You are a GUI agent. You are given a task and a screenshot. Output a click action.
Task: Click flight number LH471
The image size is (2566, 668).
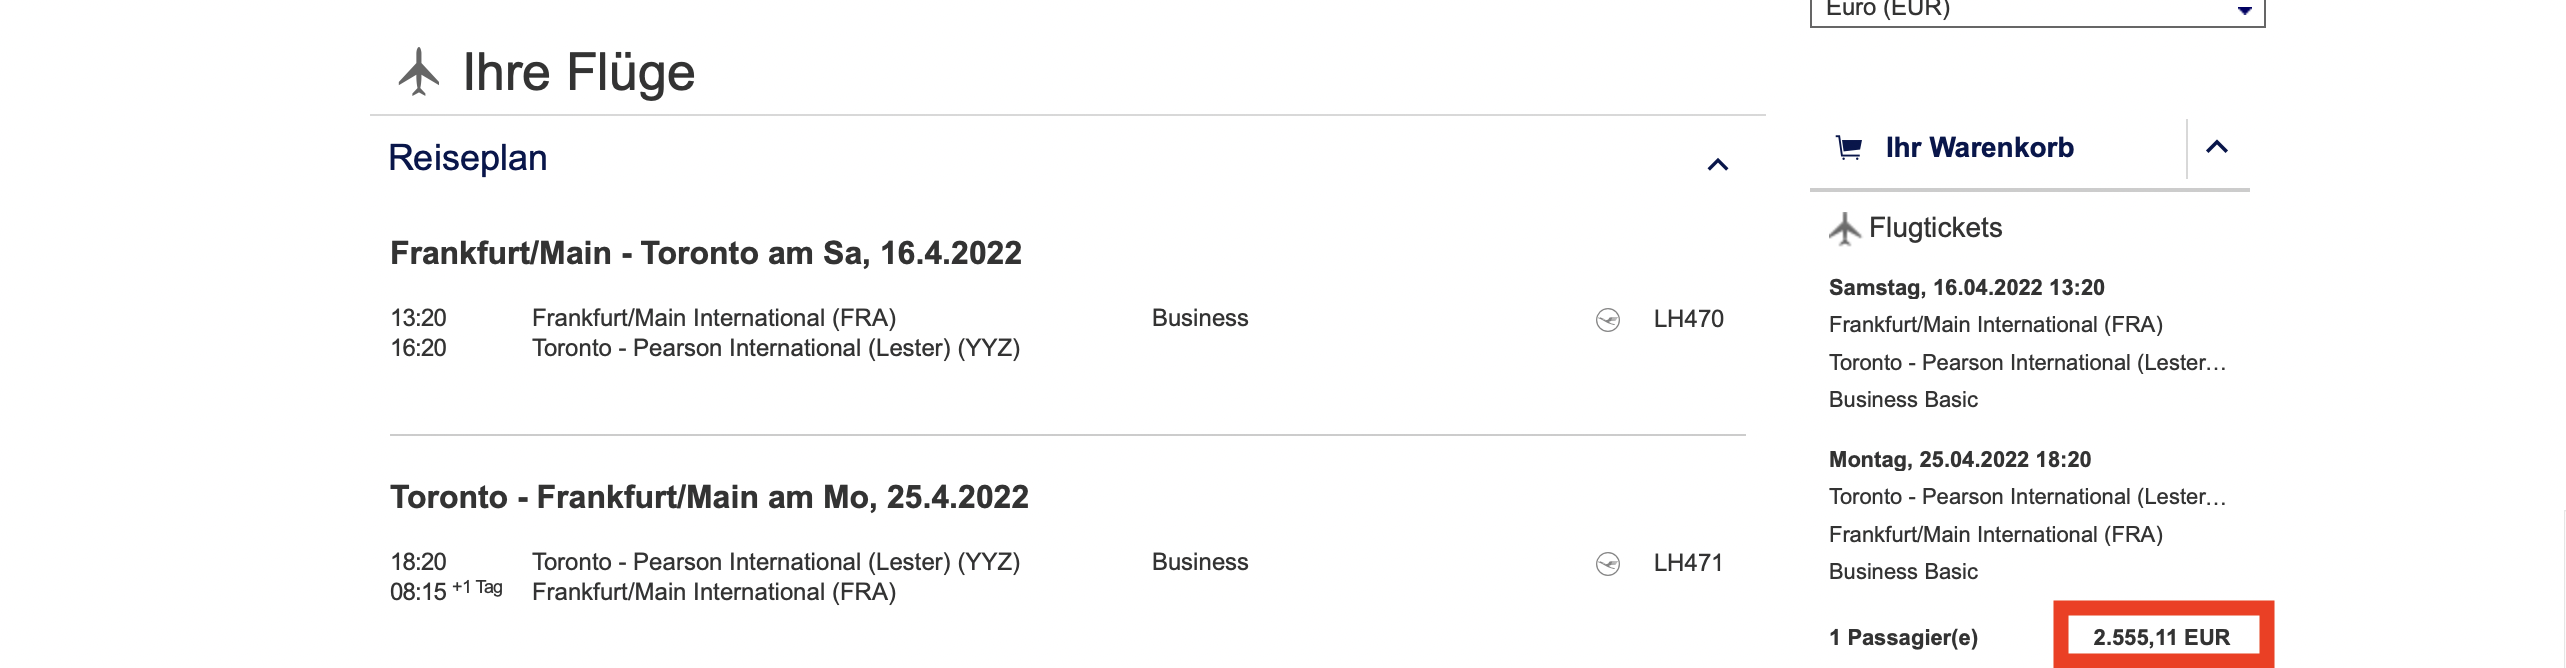(1688, 563)
